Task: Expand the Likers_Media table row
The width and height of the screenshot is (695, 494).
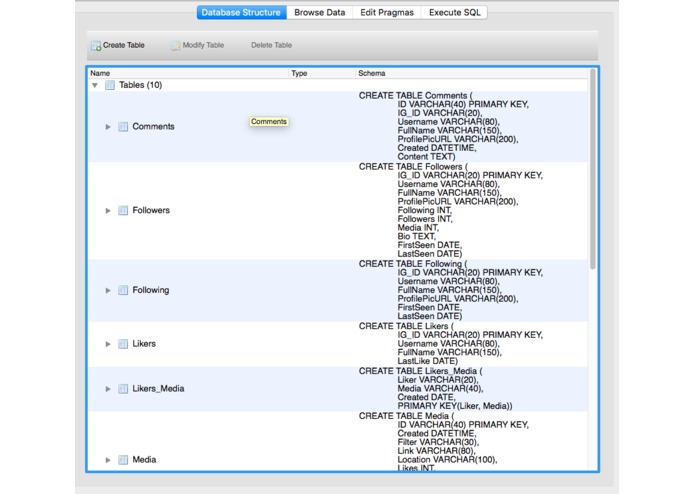Action: point(108,389)
